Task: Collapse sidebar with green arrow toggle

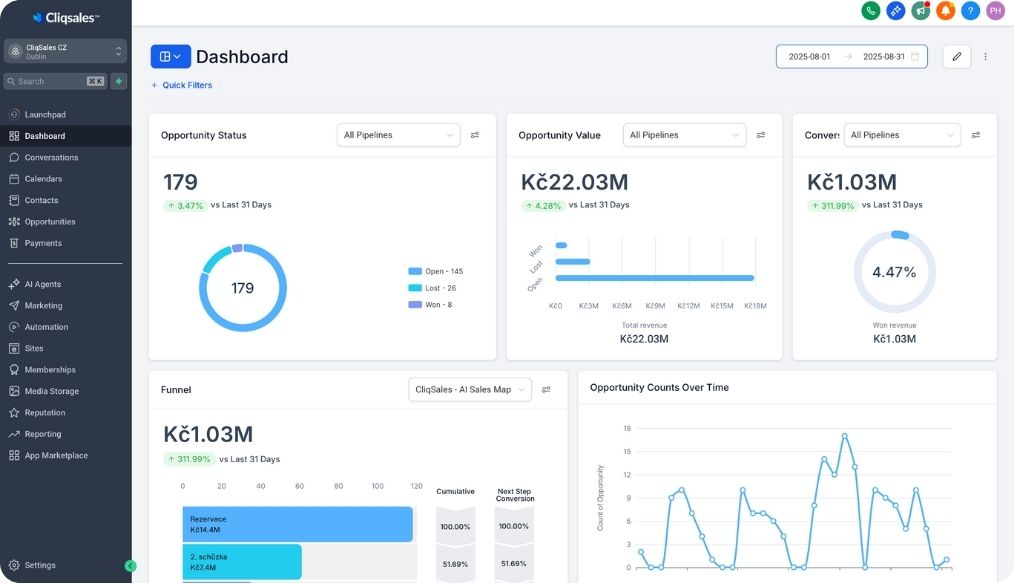Action: (130, 566)
